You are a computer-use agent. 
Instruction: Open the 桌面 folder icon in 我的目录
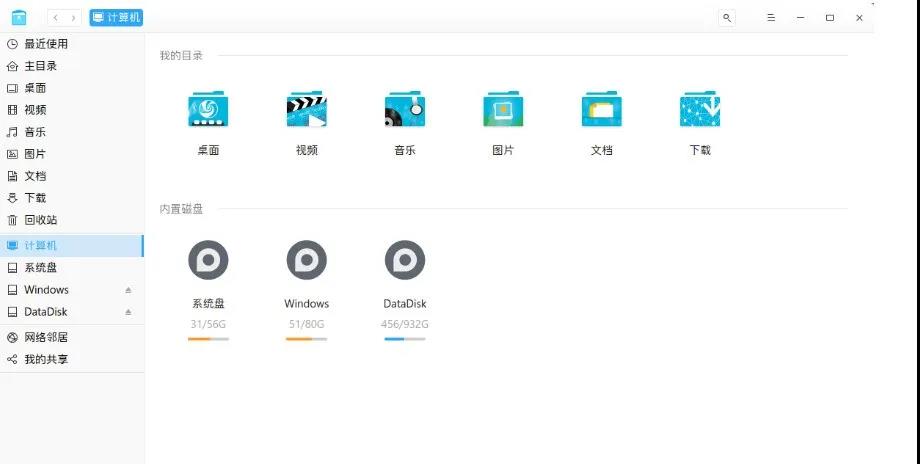pos(208,109)
